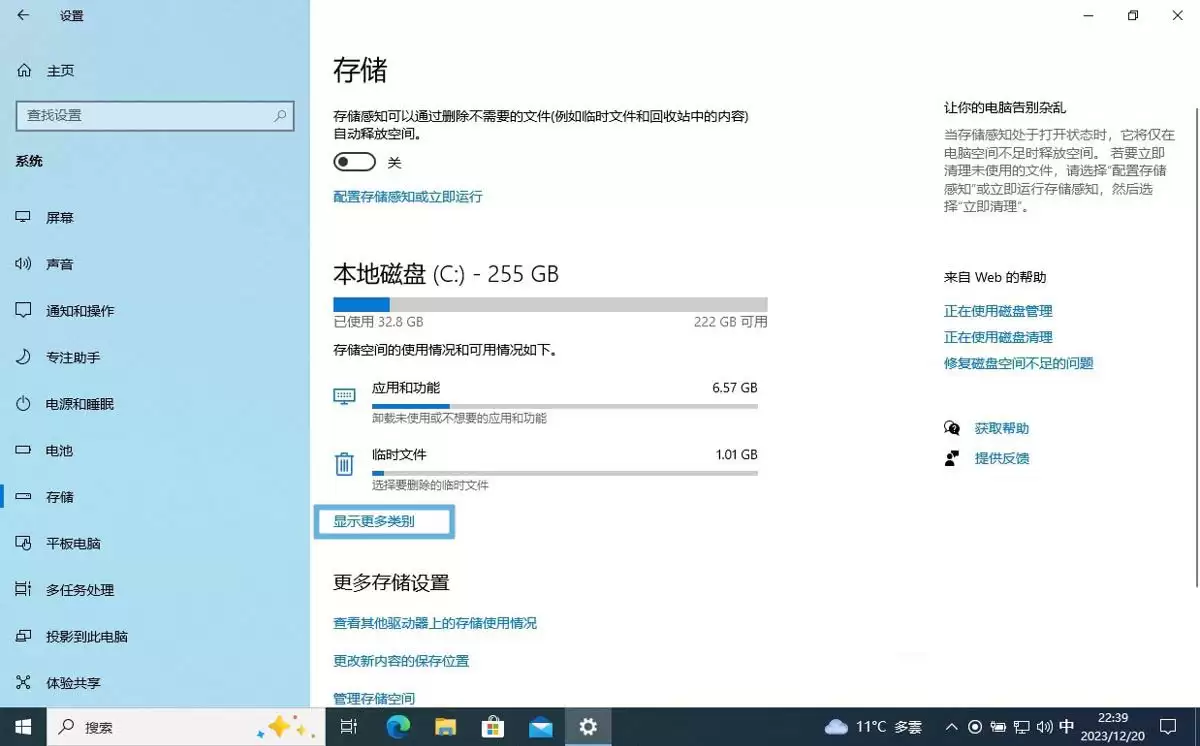Open the 配置存储感知或立即运行 link
Image resolution: width=1200 pixels, height=746 pixels.
(408, 197)
